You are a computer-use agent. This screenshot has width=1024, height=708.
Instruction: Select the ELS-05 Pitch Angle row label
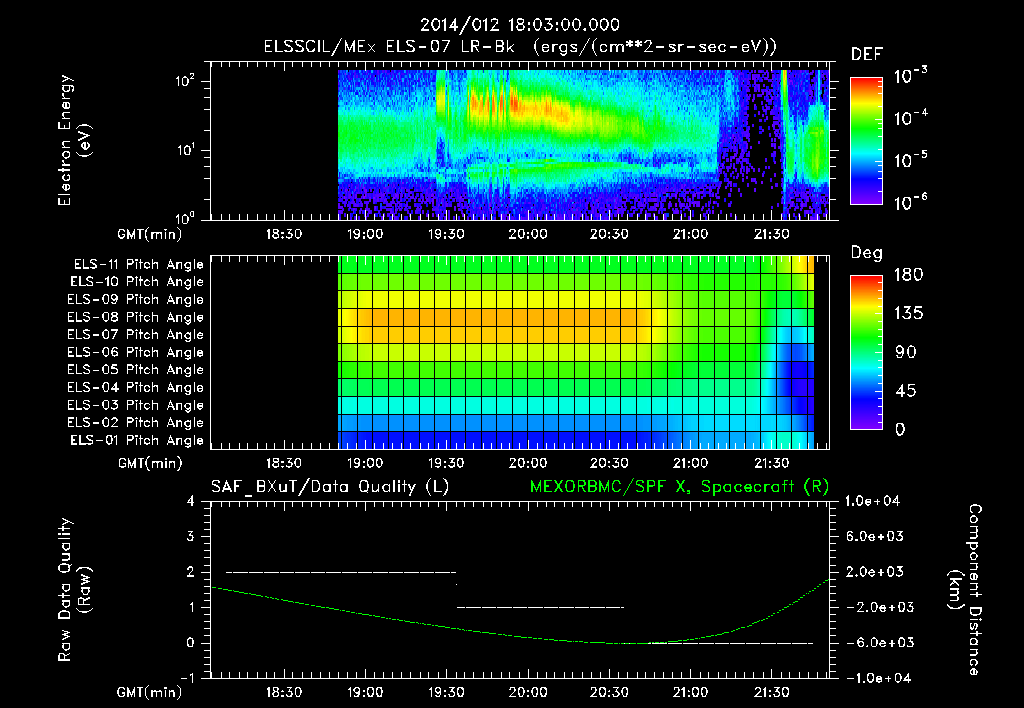pyautogui.click(x=135, y=370)
